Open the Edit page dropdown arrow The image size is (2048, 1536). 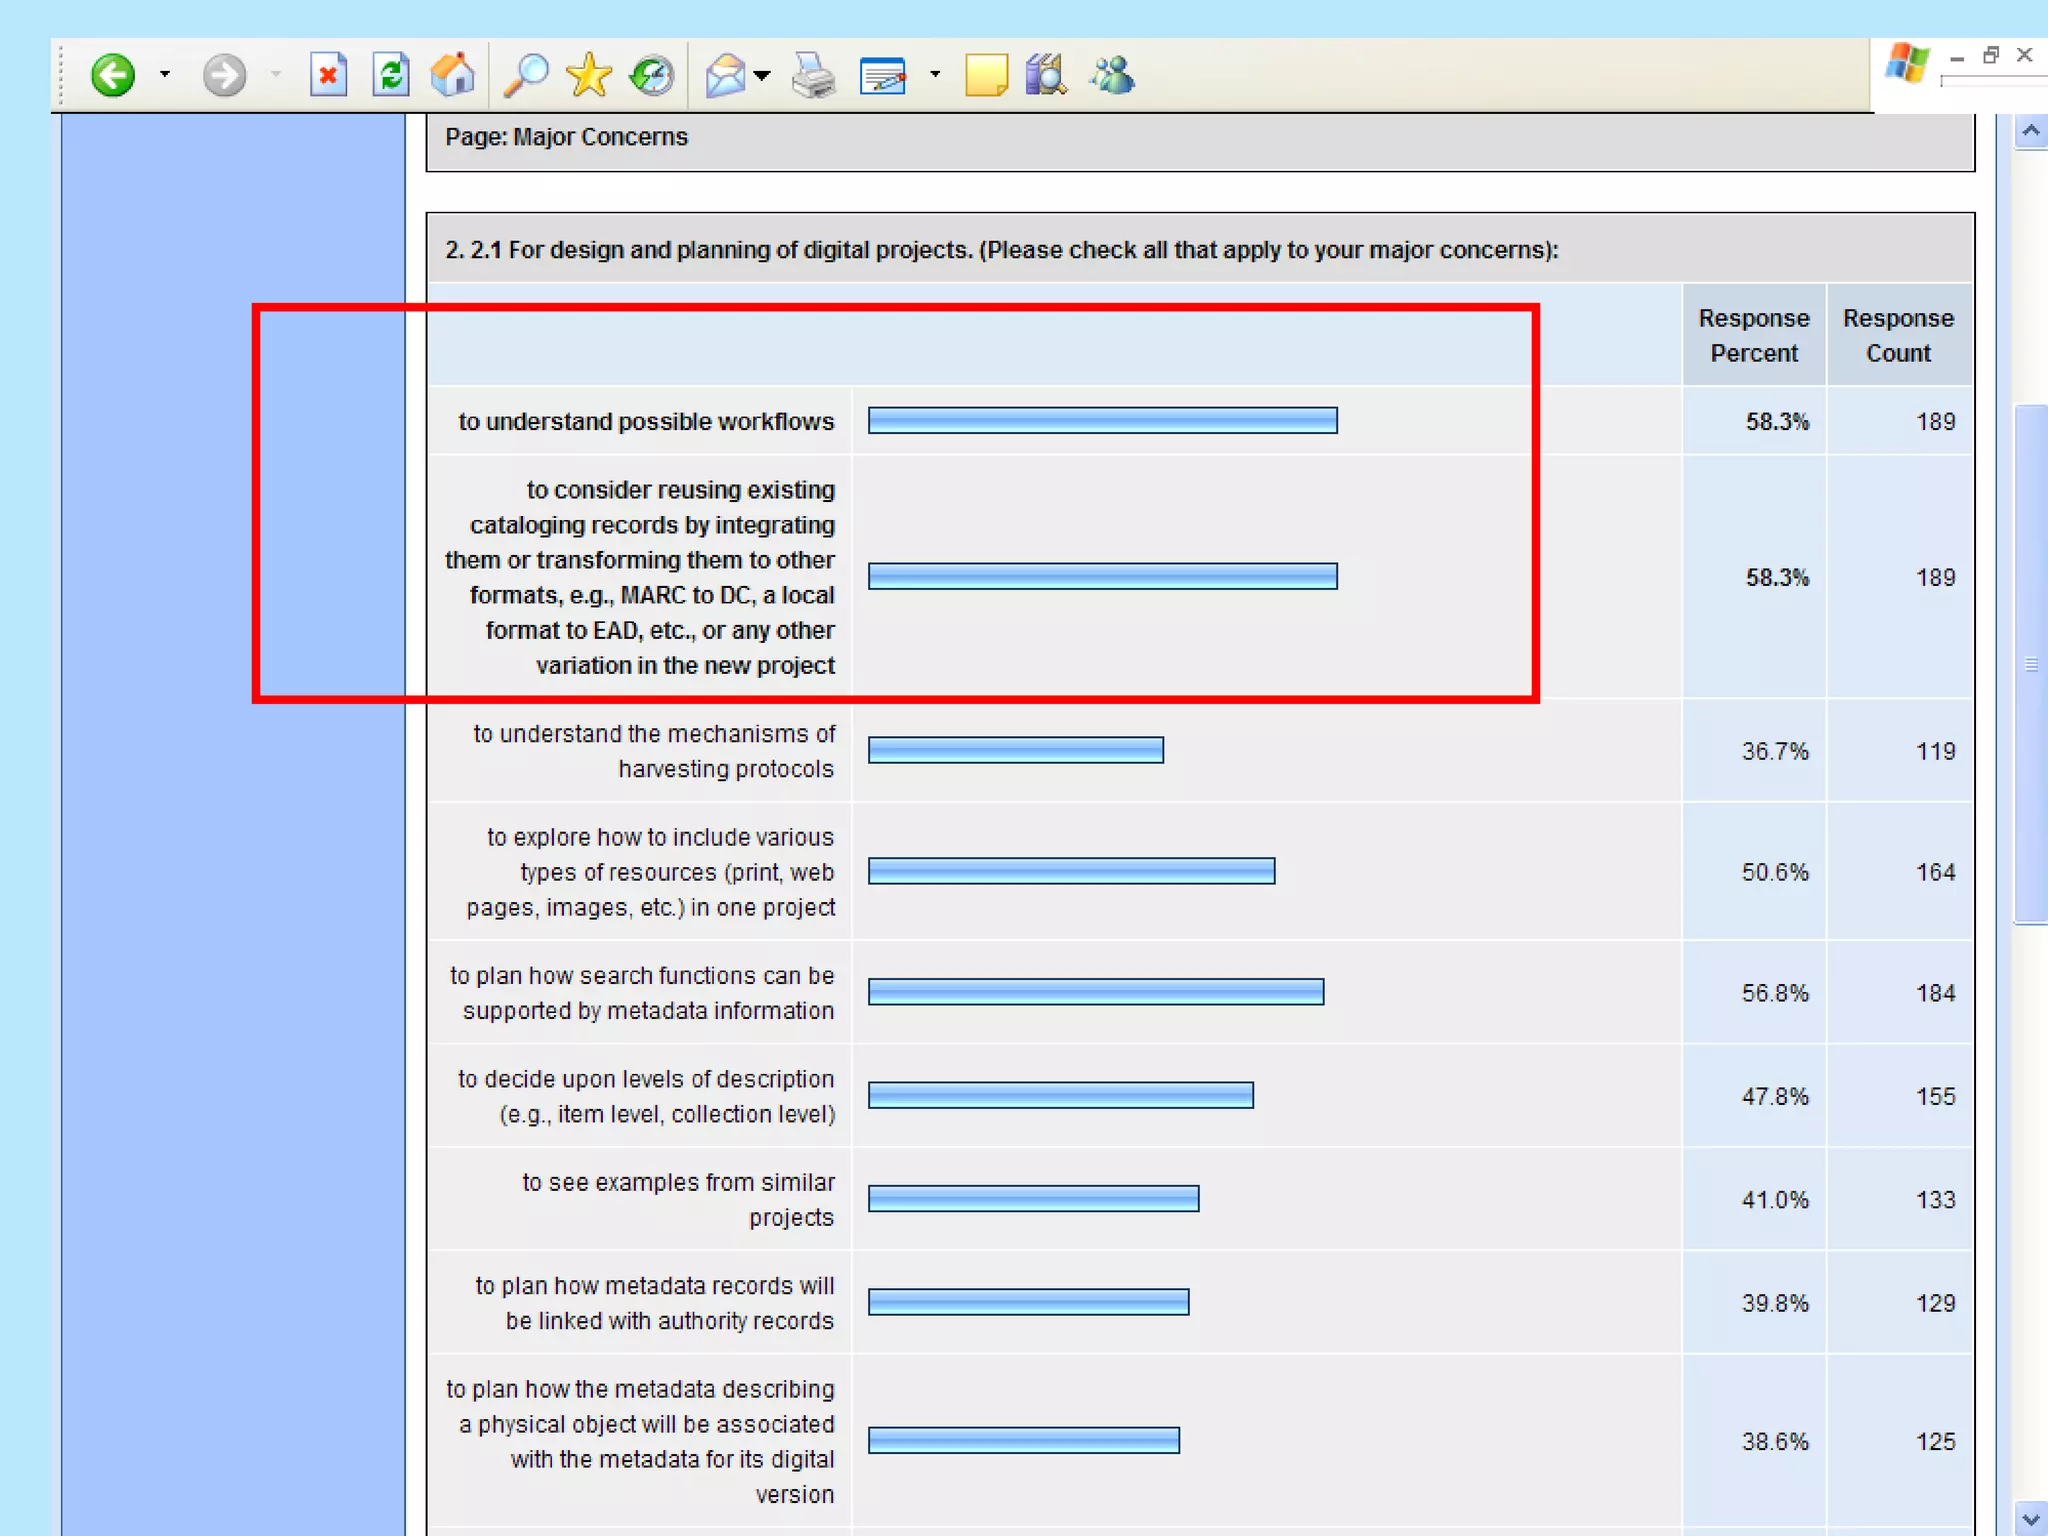click(935, 75)
